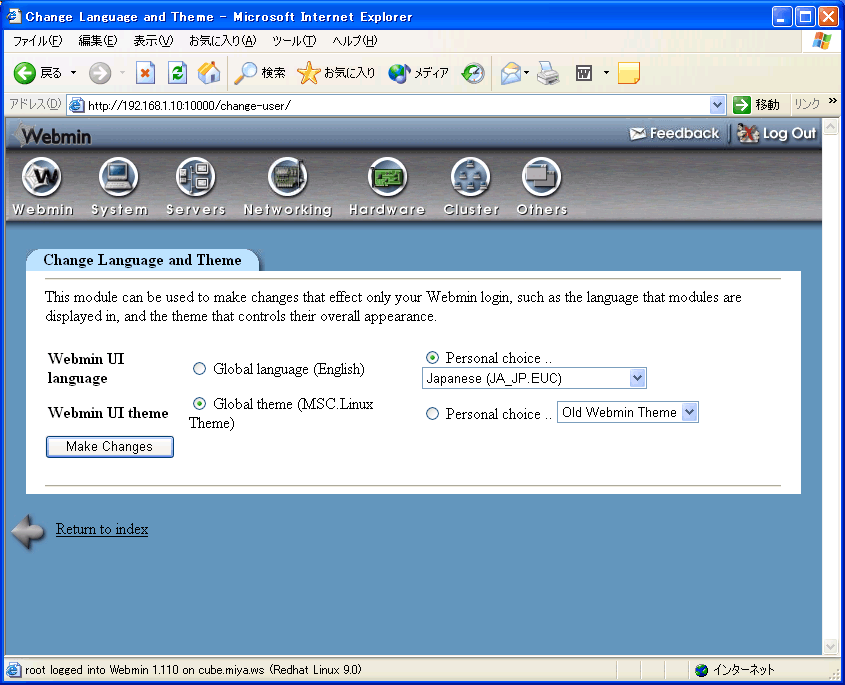Click the リンク Links toolbar label
Image resolution: width=845 pixels, height=685 pixels.
(x=807, y=104)
